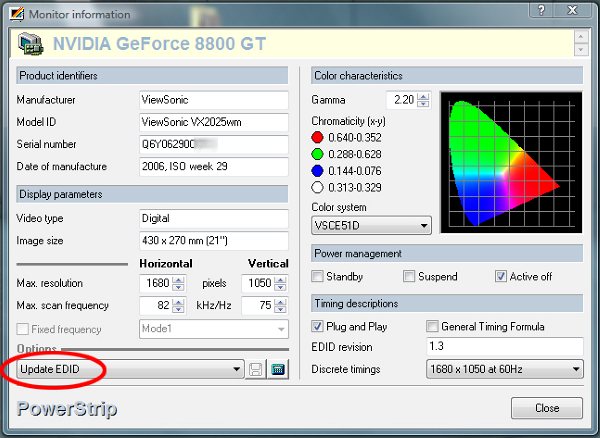
Task: Click the Model ID field
Action: (x=214, y=122)
